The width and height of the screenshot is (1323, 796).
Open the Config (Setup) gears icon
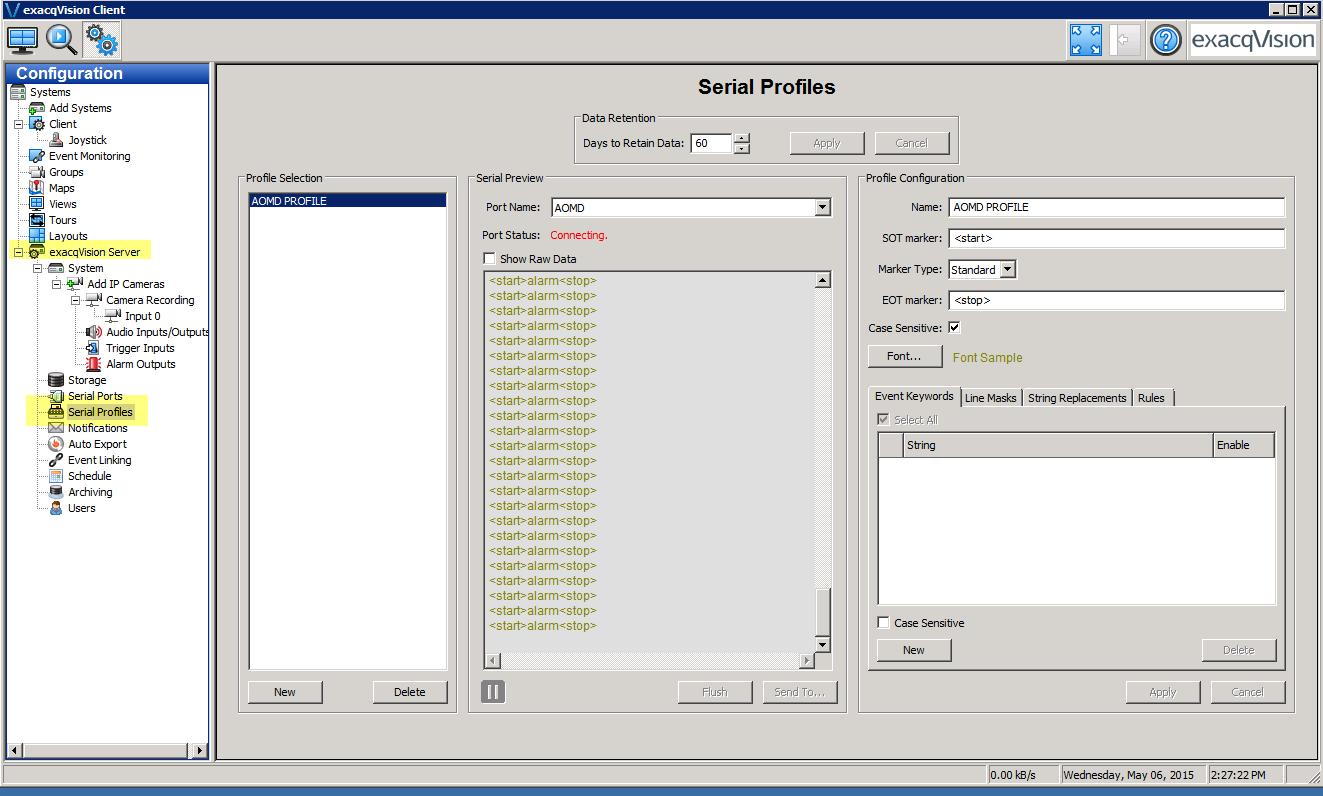pyautogui.click(x=101, y=40)
